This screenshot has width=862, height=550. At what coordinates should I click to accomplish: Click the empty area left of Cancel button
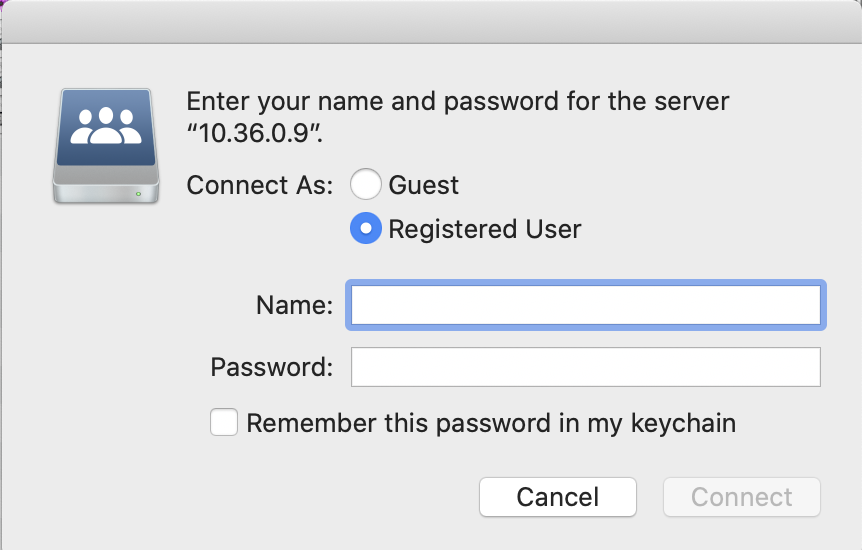pos(300,497)
